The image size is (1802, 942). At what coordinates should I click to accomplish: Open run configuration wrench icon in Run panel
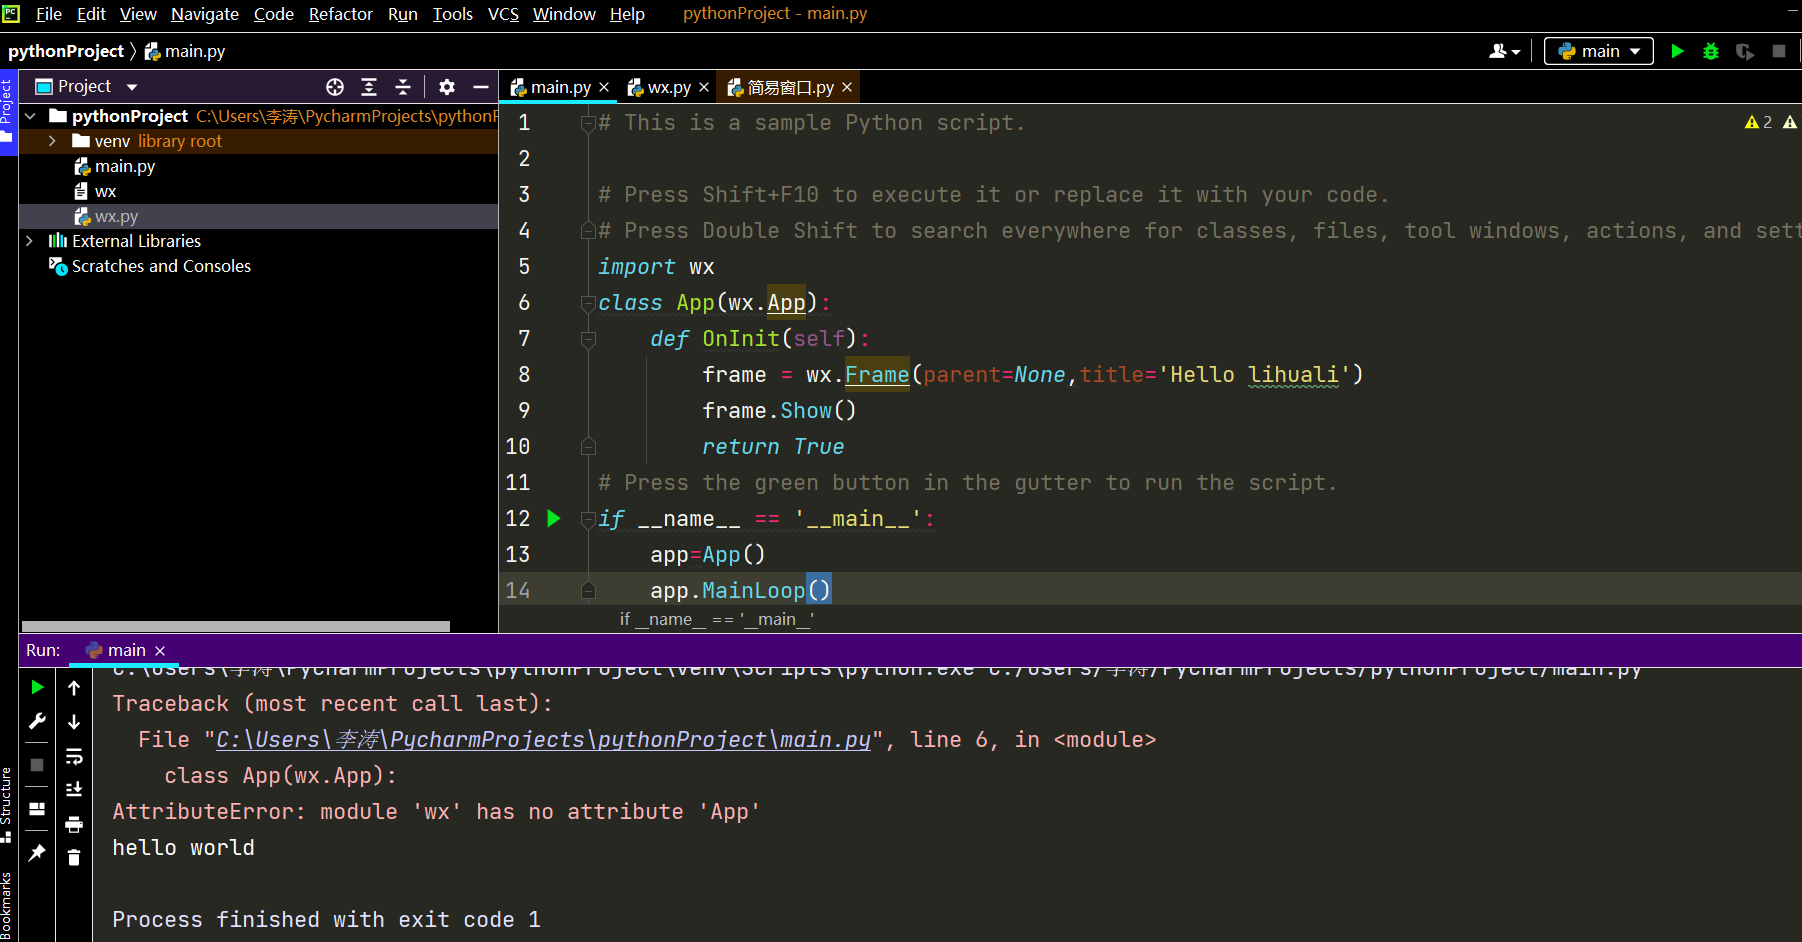[x=37, y=721]
